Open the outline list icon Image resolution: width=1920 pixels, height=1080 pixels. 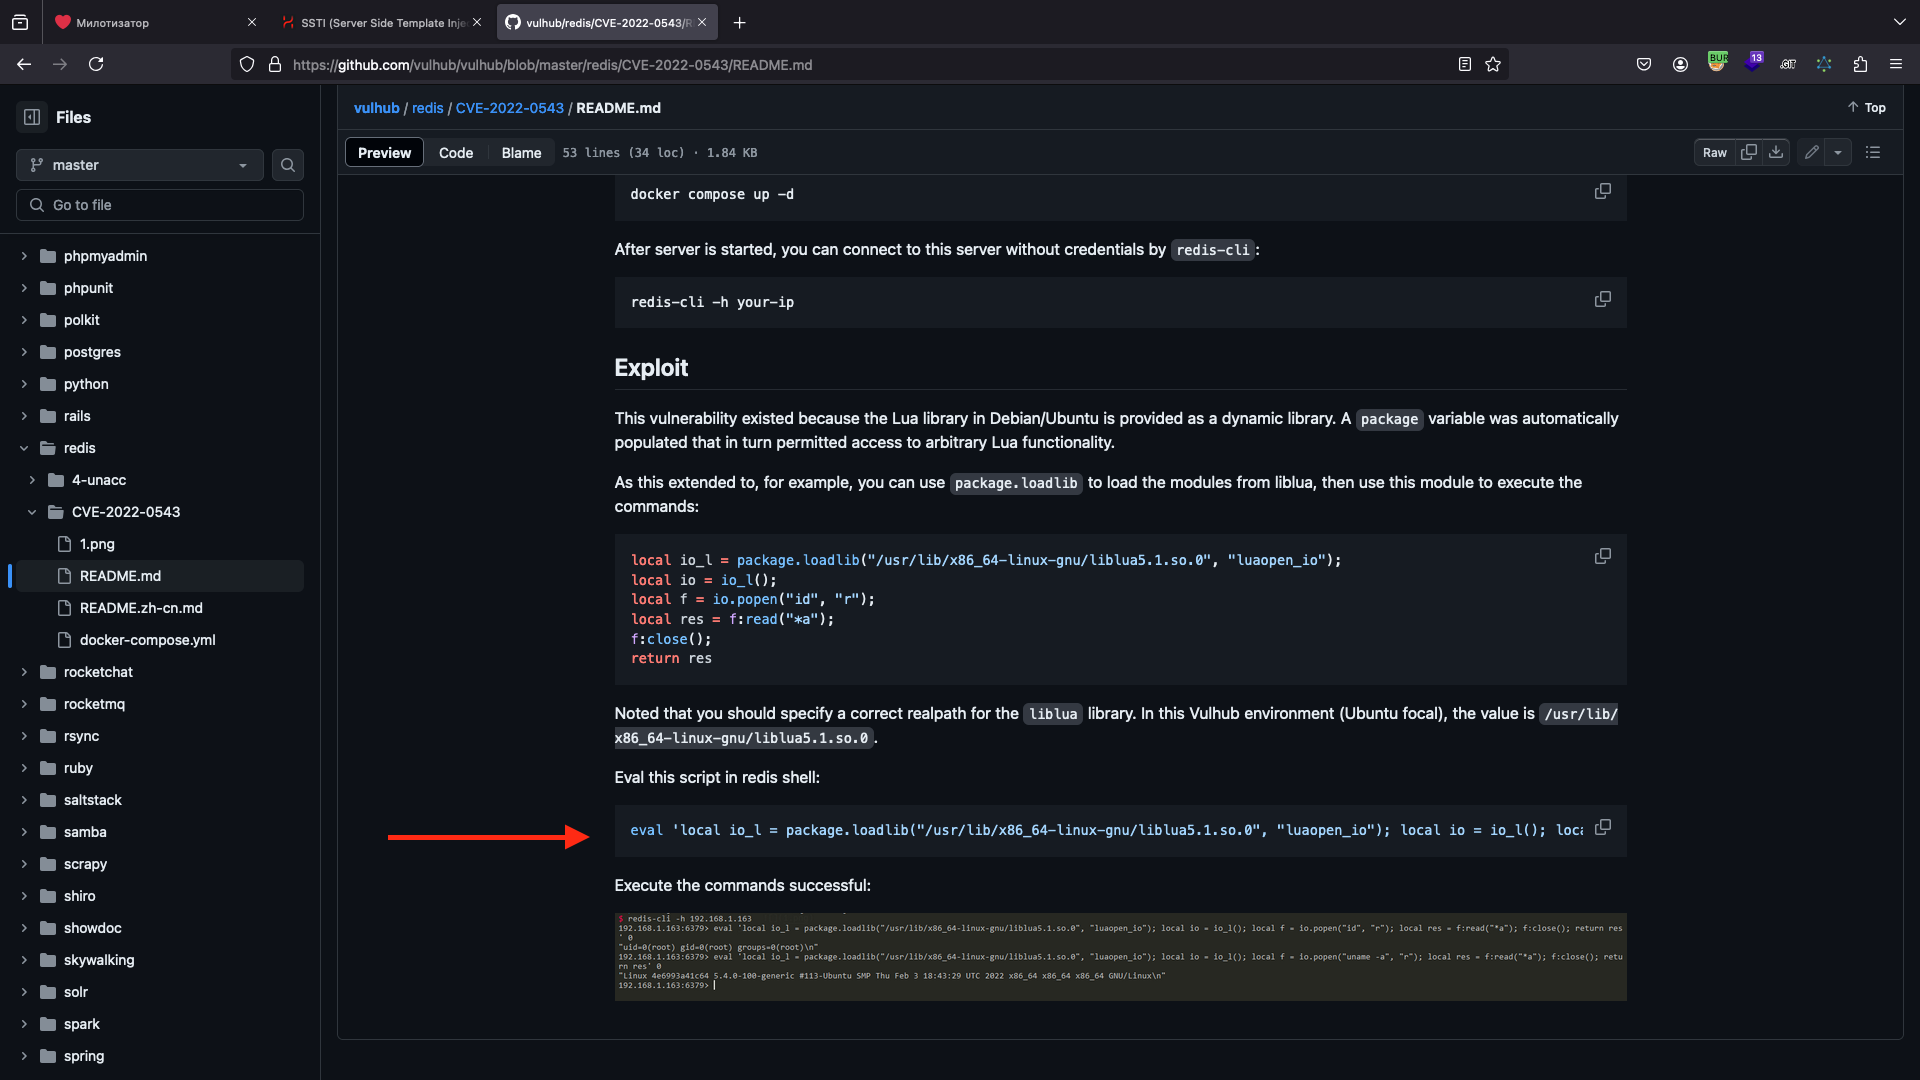pos(1873,152)
